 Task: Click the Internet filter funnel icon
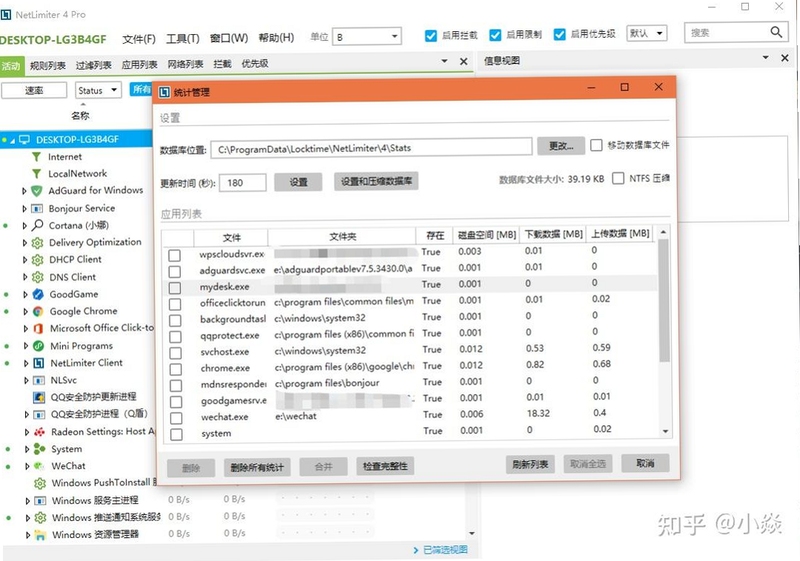36,157
